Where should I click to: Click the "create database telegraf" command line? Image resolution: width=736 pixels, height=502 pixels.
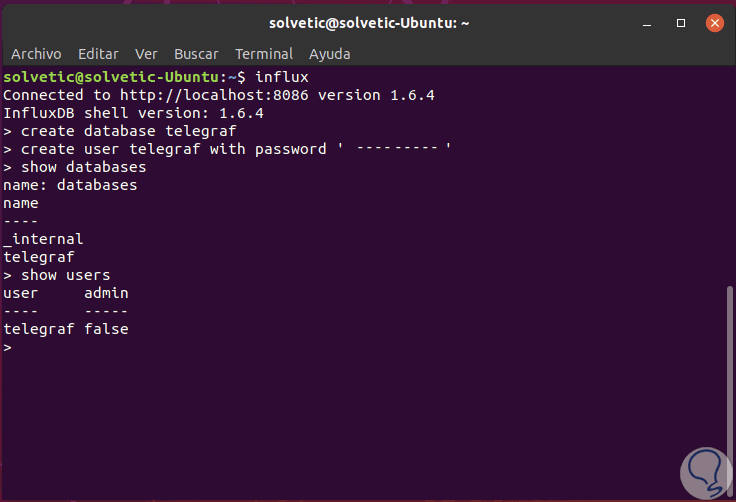click(128, 131)
